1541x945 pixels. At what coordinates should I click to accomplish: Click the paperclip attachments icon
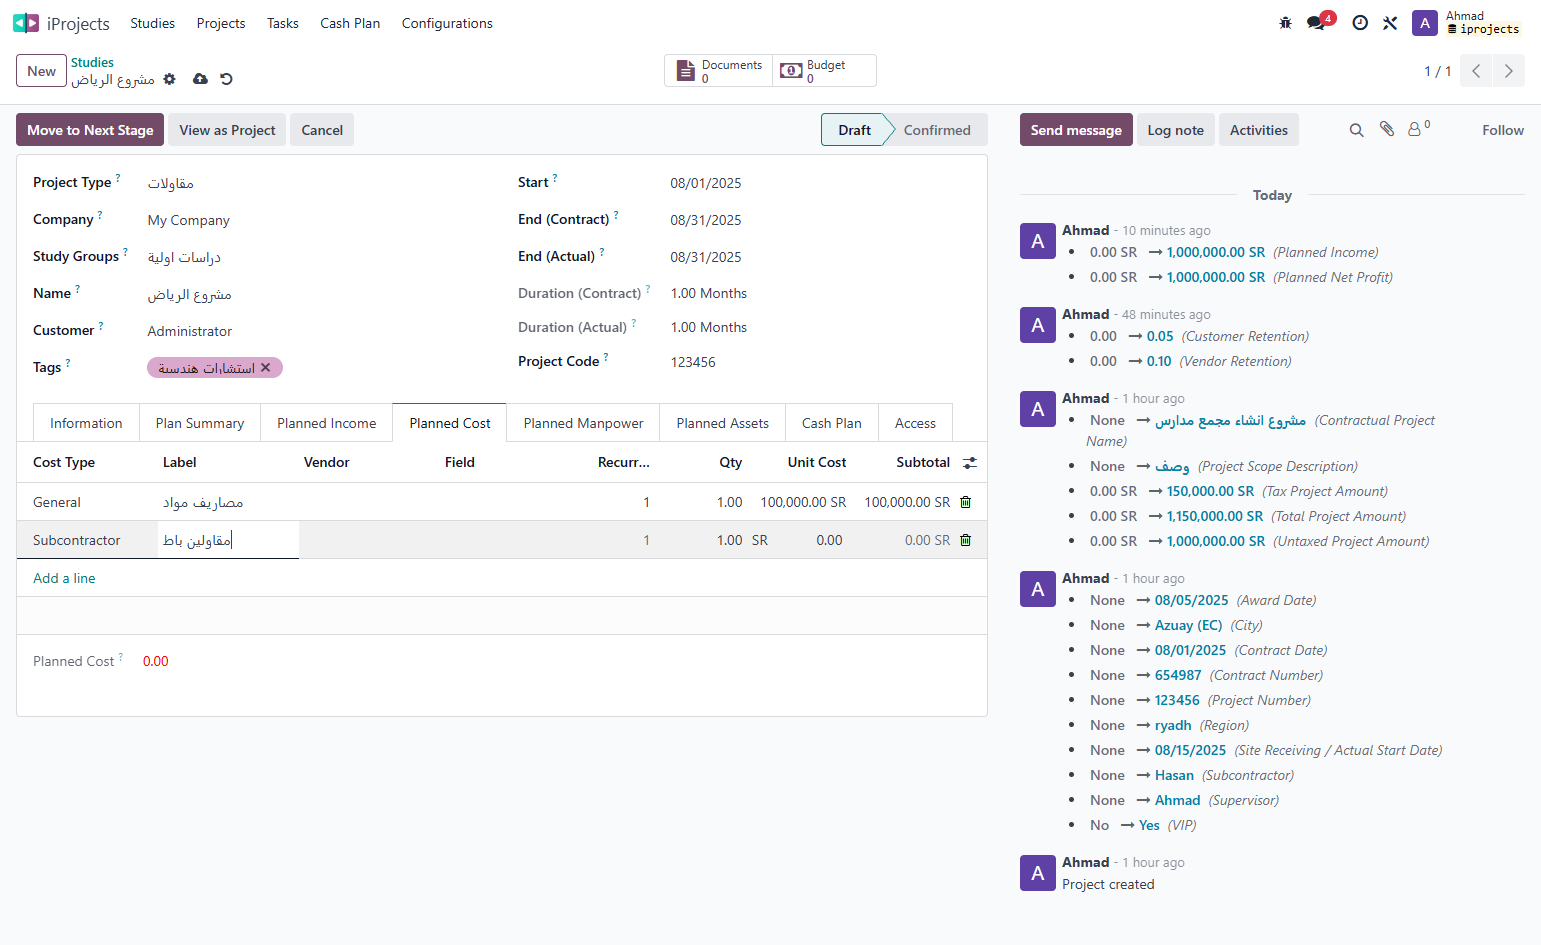coord(1387,129)
